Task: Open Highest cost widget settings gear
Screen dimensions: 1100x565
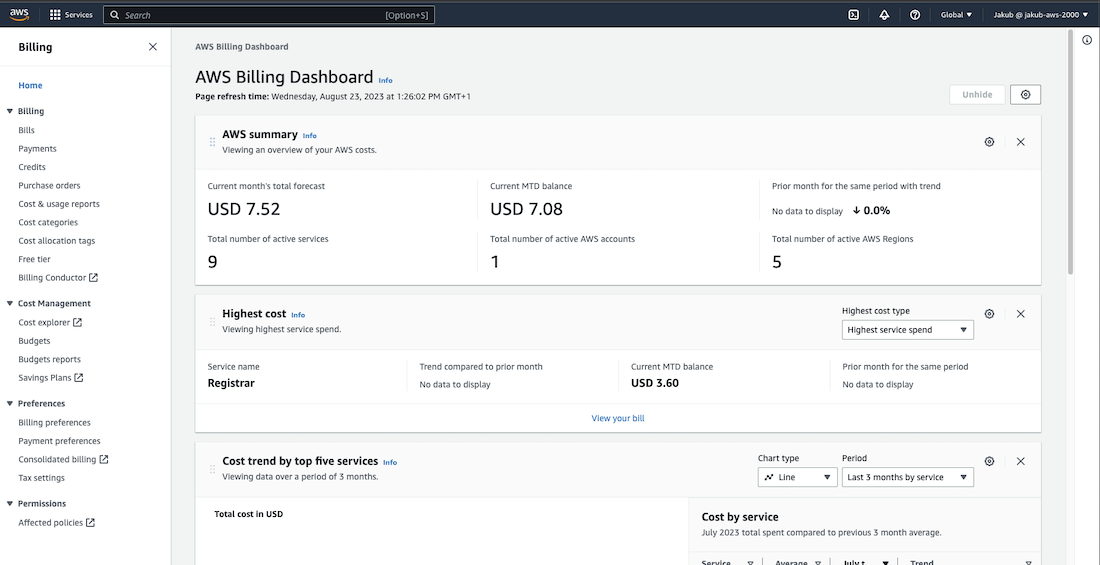Action: pyautogui.click(x=989, y=314)
